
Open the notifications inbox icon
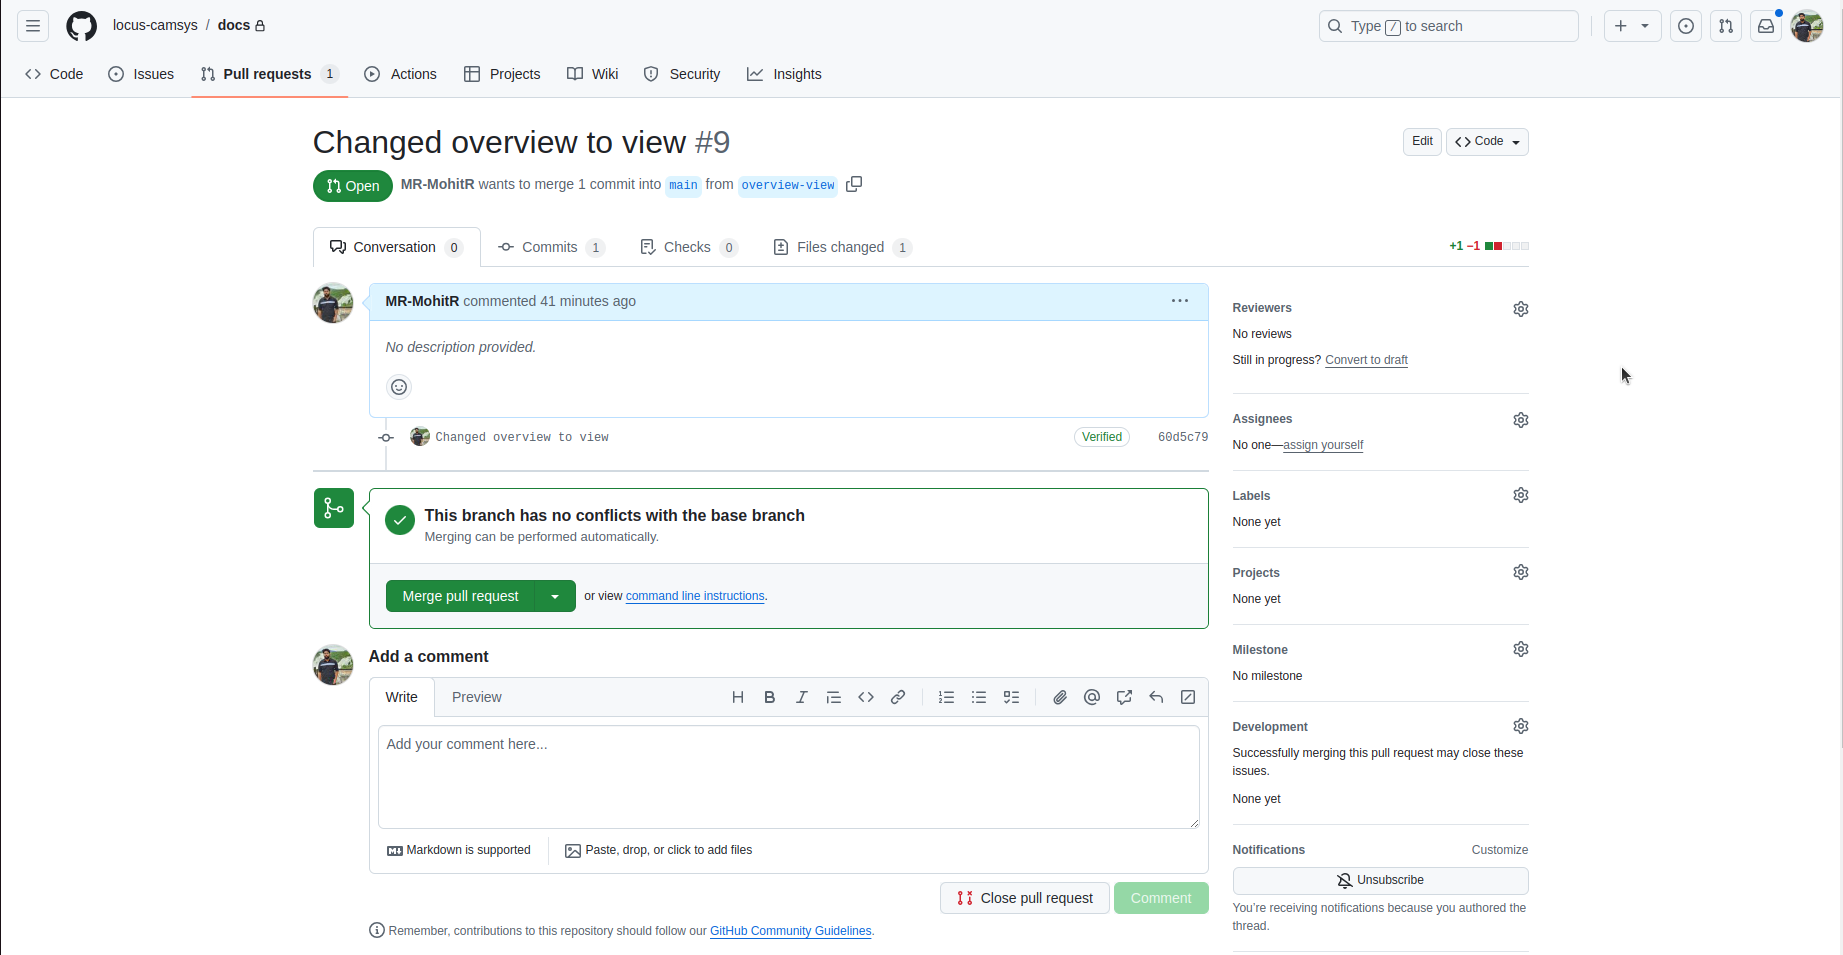[1766, 26]
